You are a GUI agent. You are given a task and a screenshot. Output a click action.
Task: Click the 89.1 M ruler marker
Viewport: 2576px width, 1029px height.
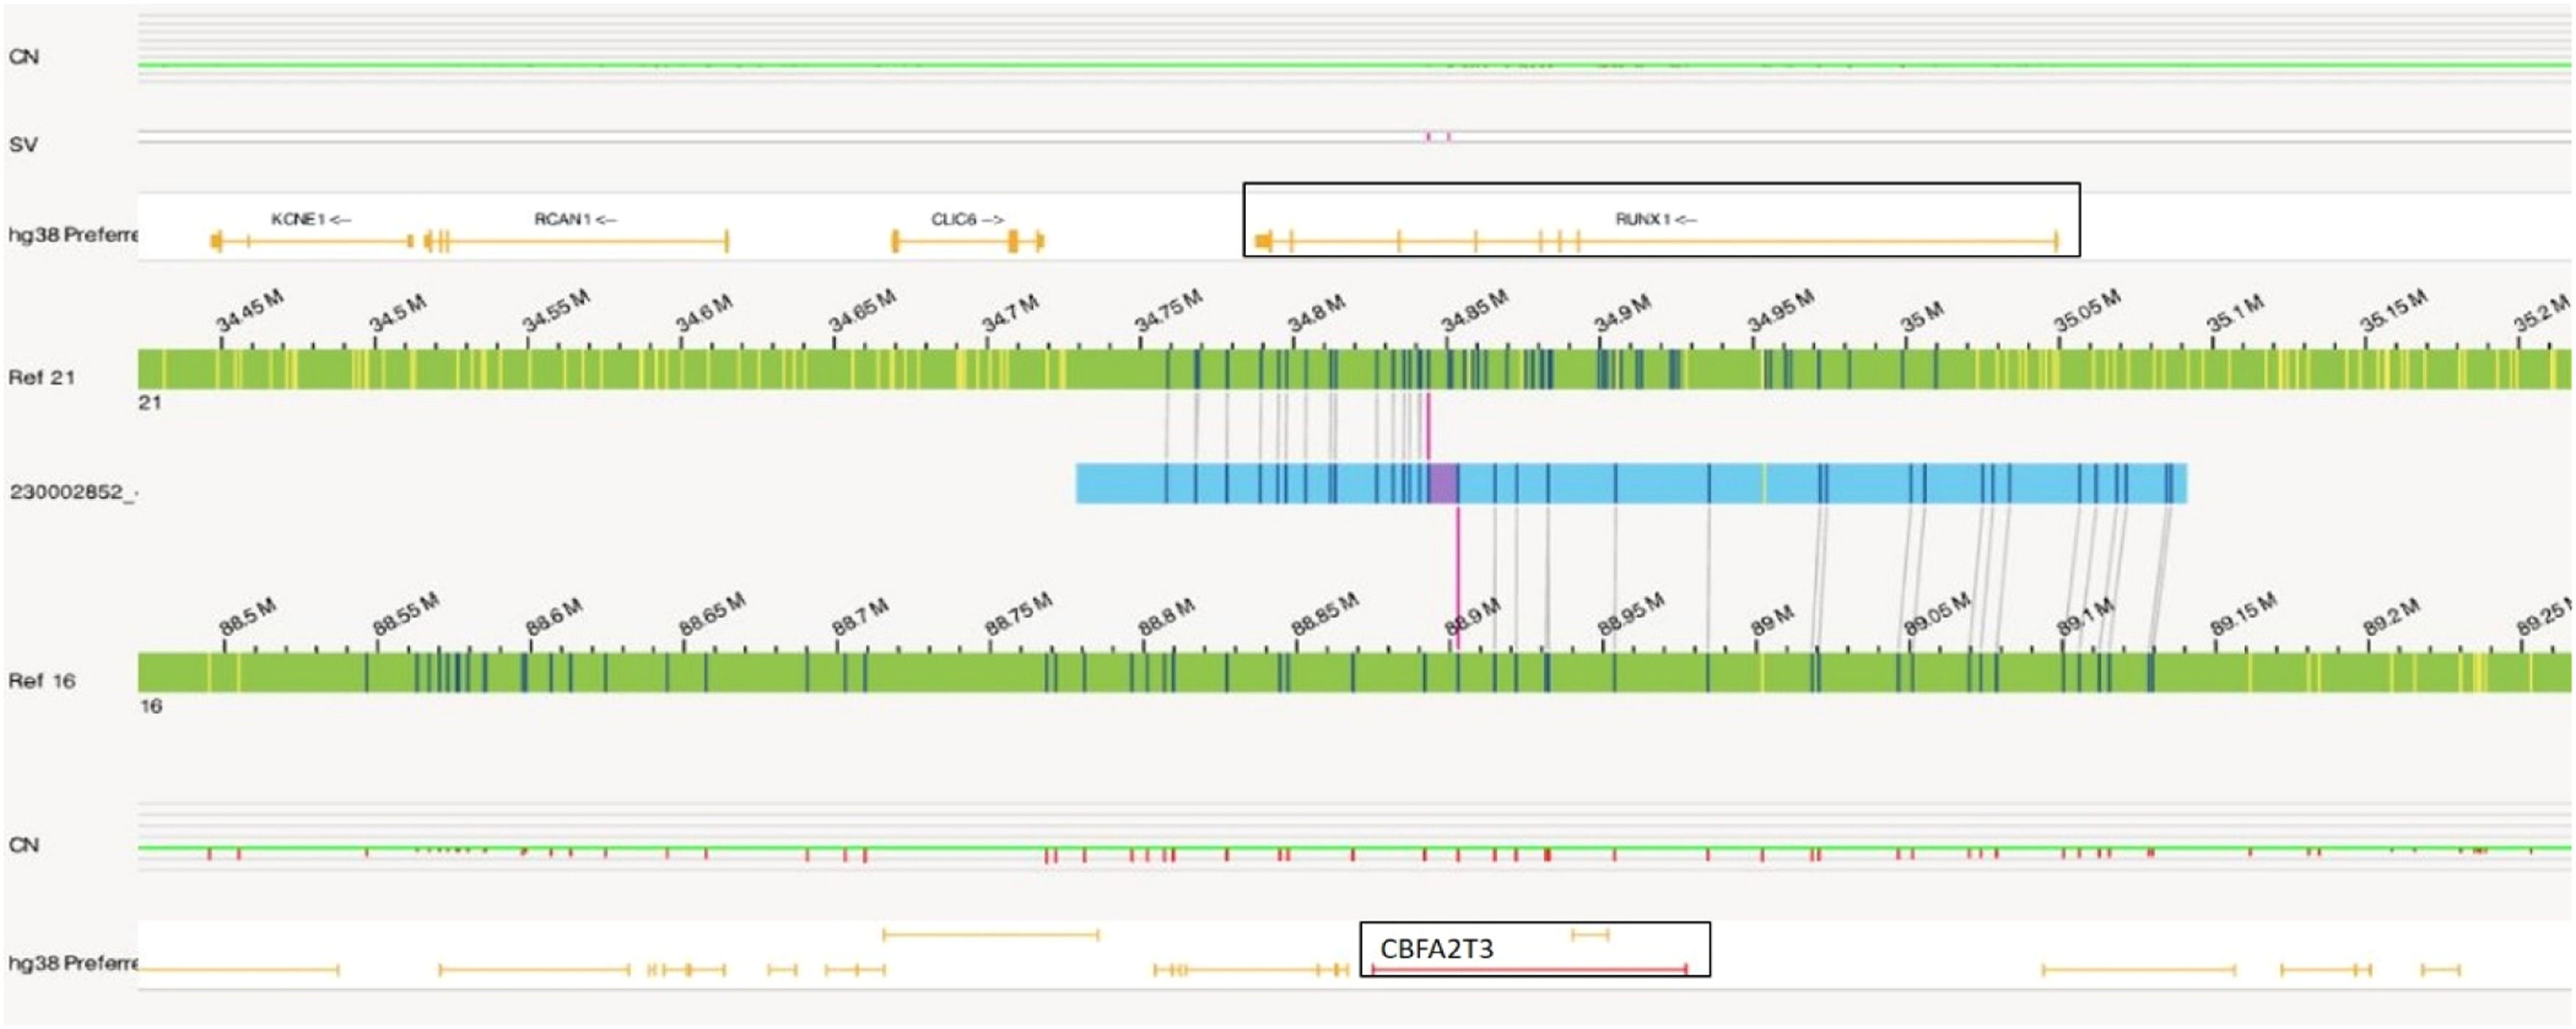tap(2085, 617)
